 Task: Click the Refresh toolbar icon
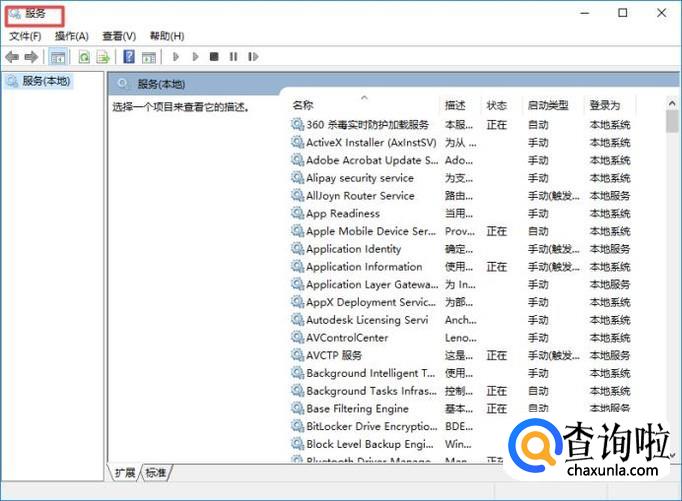pos(84,57)
